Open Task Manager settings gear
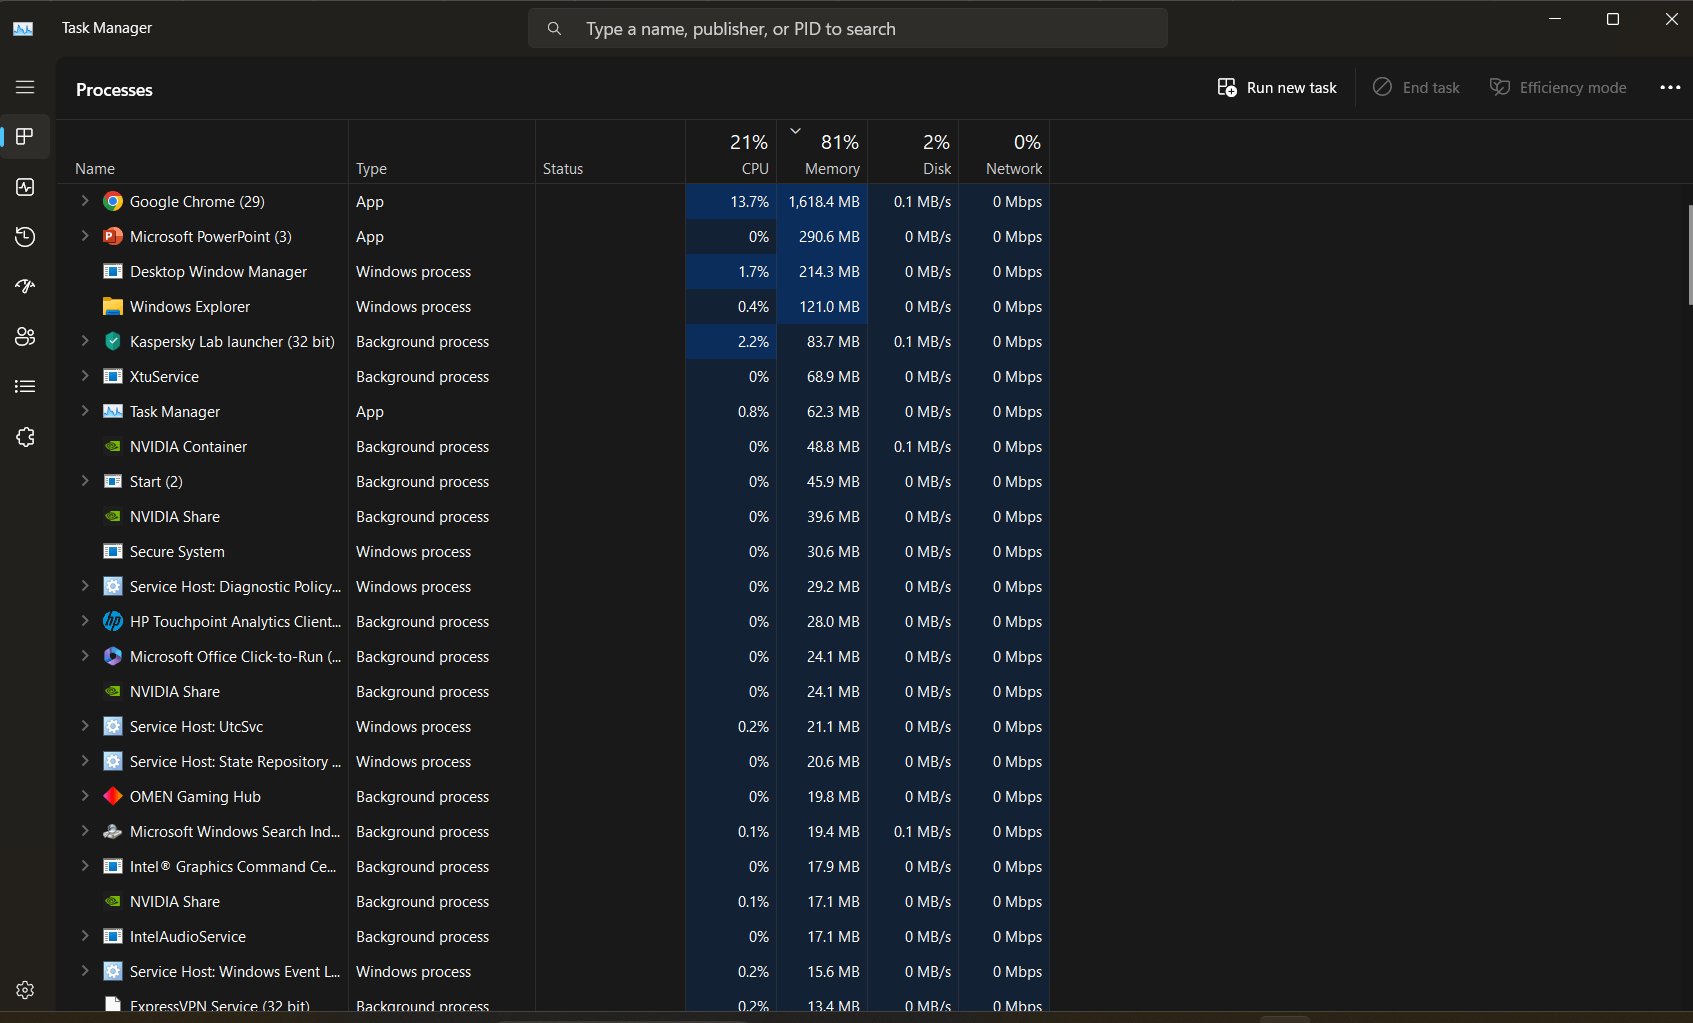Image resolution: width=1693 pixels, height=1023 pixels. 25,990
